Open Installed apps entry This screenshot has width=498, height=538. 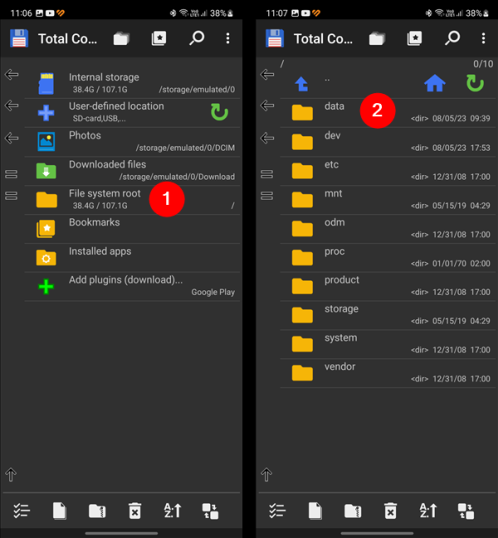pos(132,258)
